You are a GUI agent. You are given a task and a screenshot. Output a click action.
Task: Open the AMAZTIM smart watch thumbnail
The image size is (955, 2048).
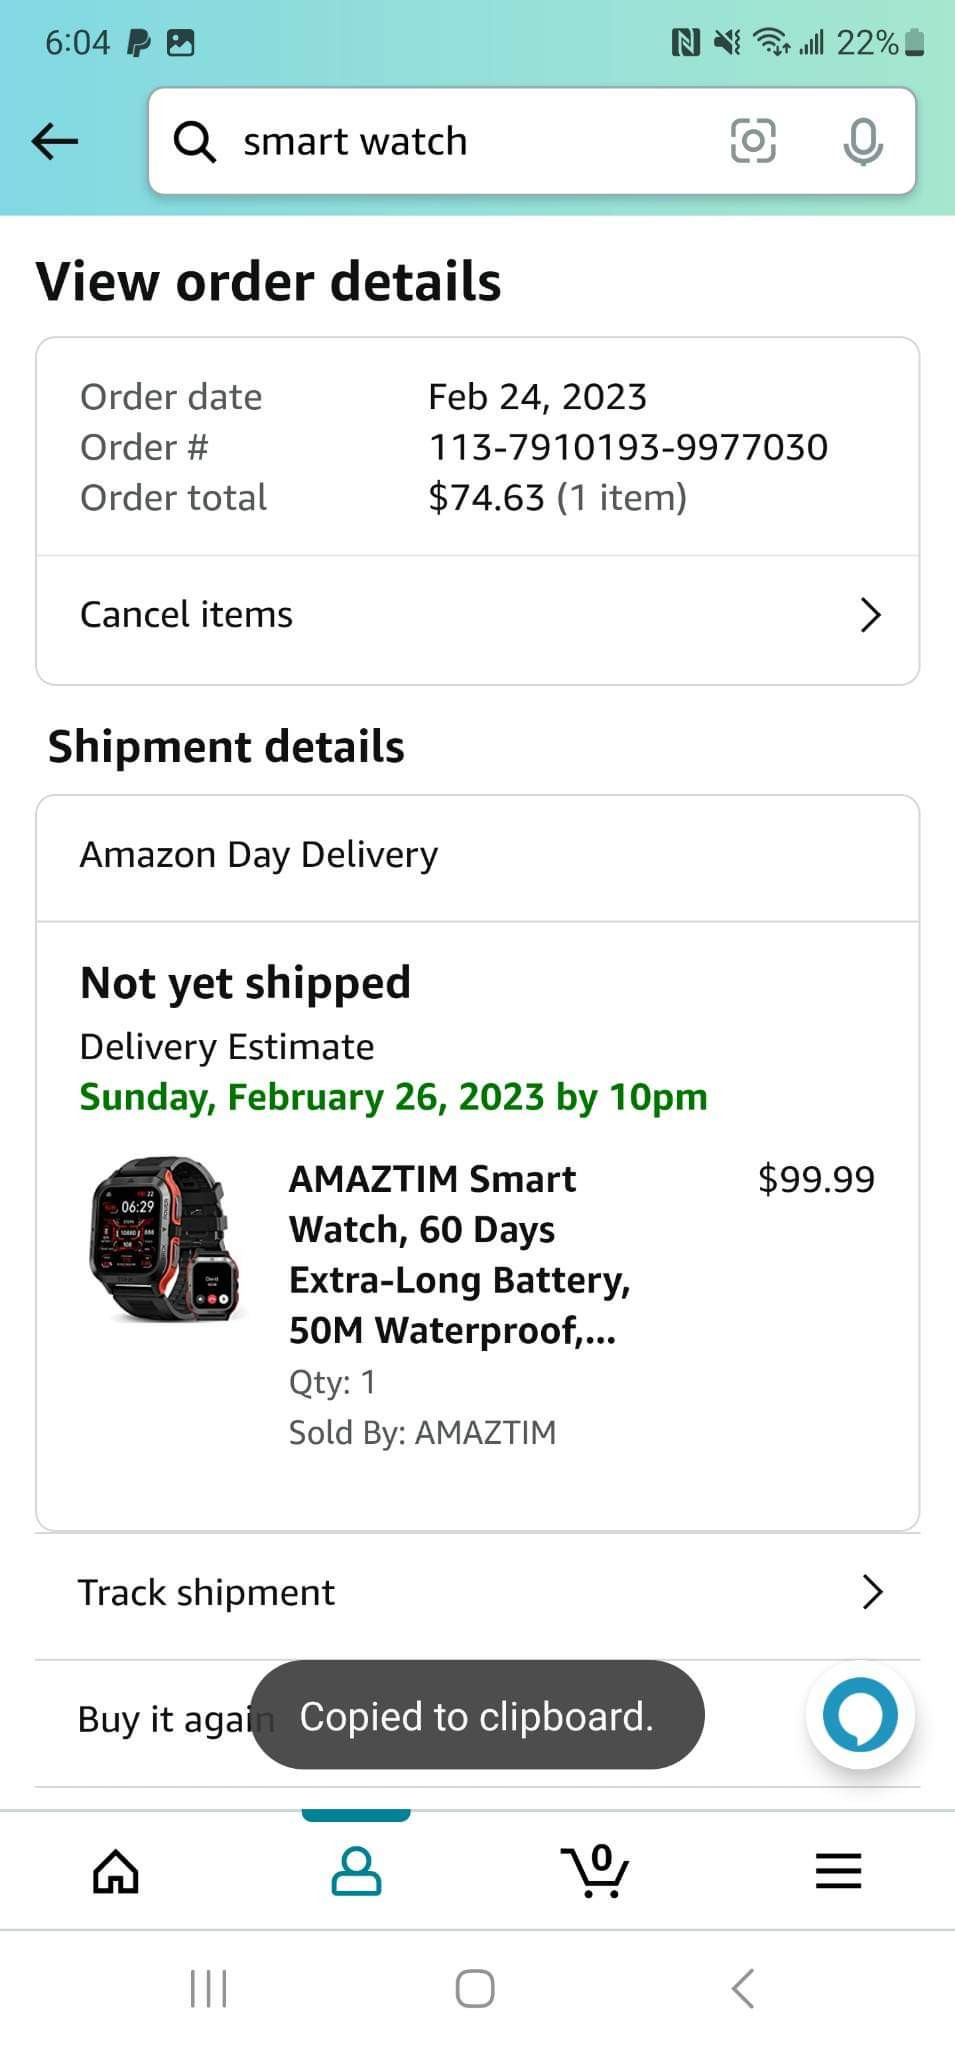(x=166, y=1239)
